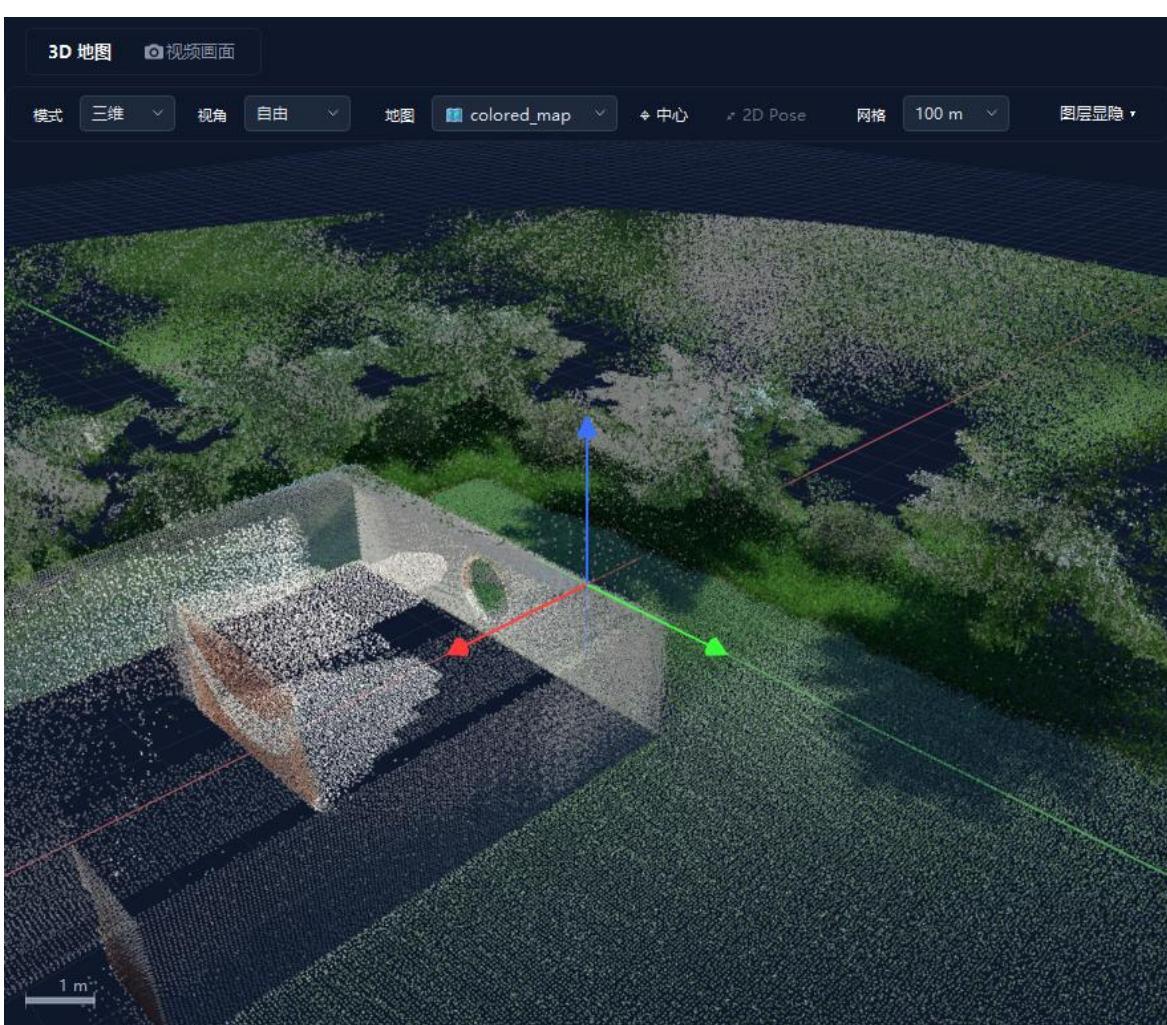Click the 模式 label text
The height and width of the screenshot is (1025, 1167).
point(48,115)
